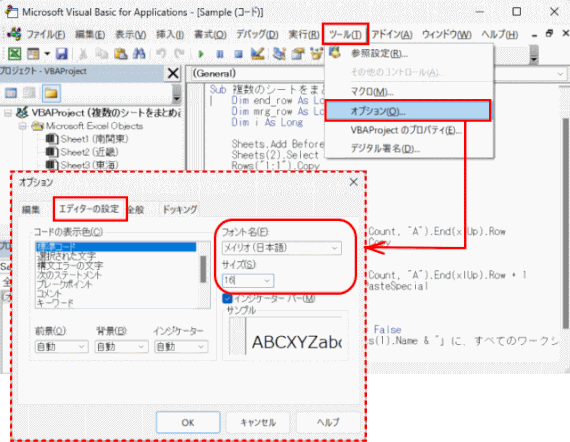Image resolution: width=570 pixels, height=442 pixels.
Task: Open the ヘルプ(H) menu
Action: click(500, 35)
